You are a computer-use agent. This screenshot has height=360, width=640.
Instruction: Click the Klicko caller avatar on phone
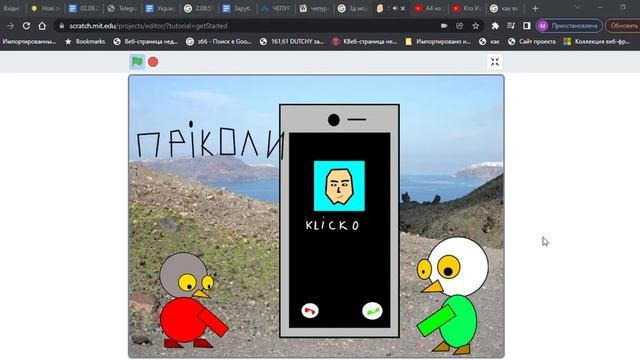339,186
